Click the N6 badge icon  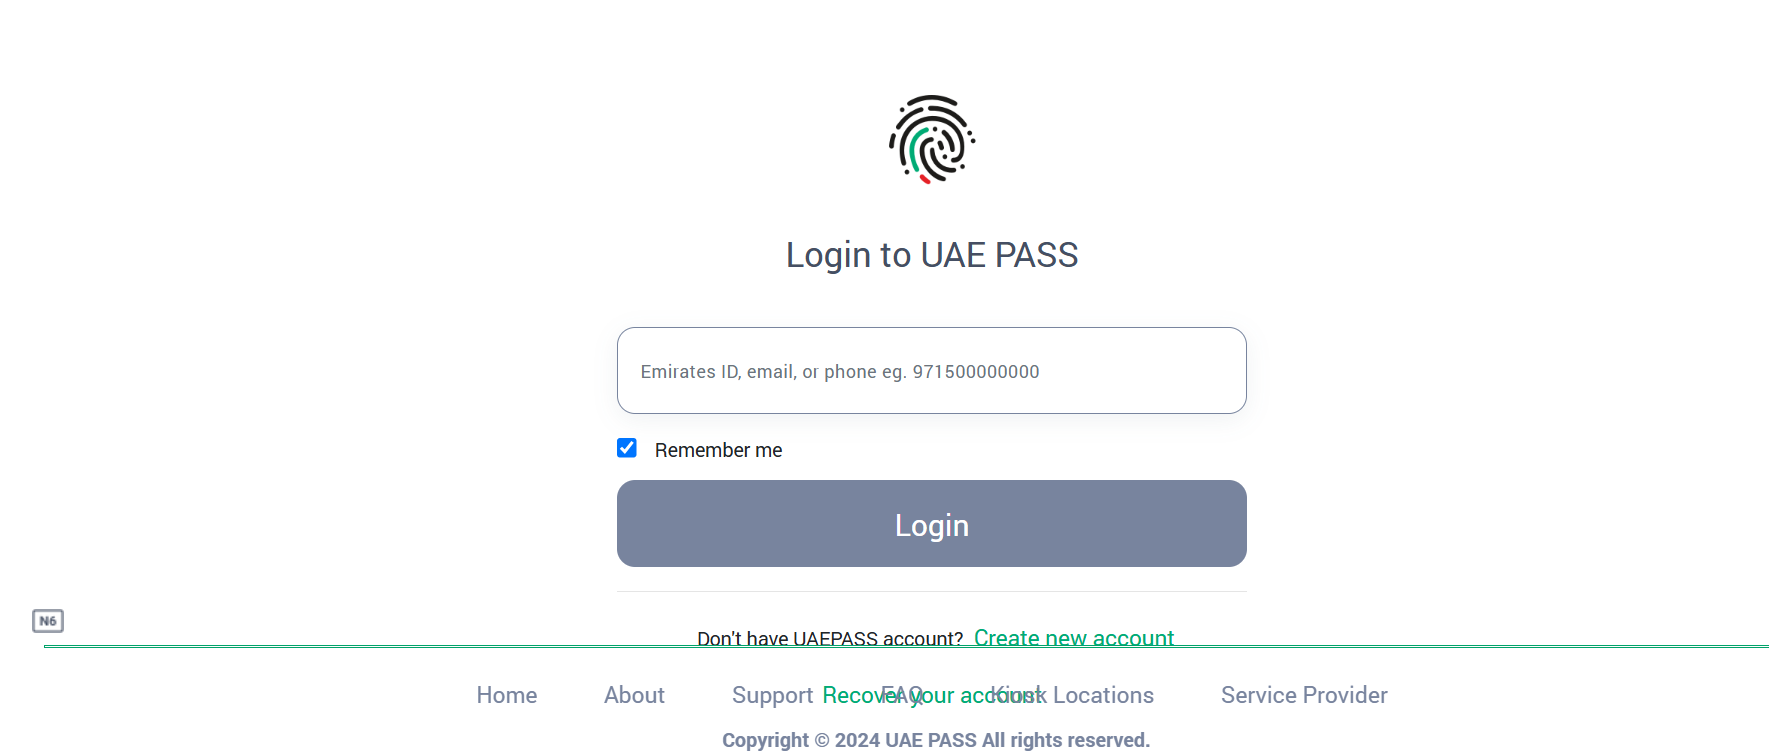(48, 621)
